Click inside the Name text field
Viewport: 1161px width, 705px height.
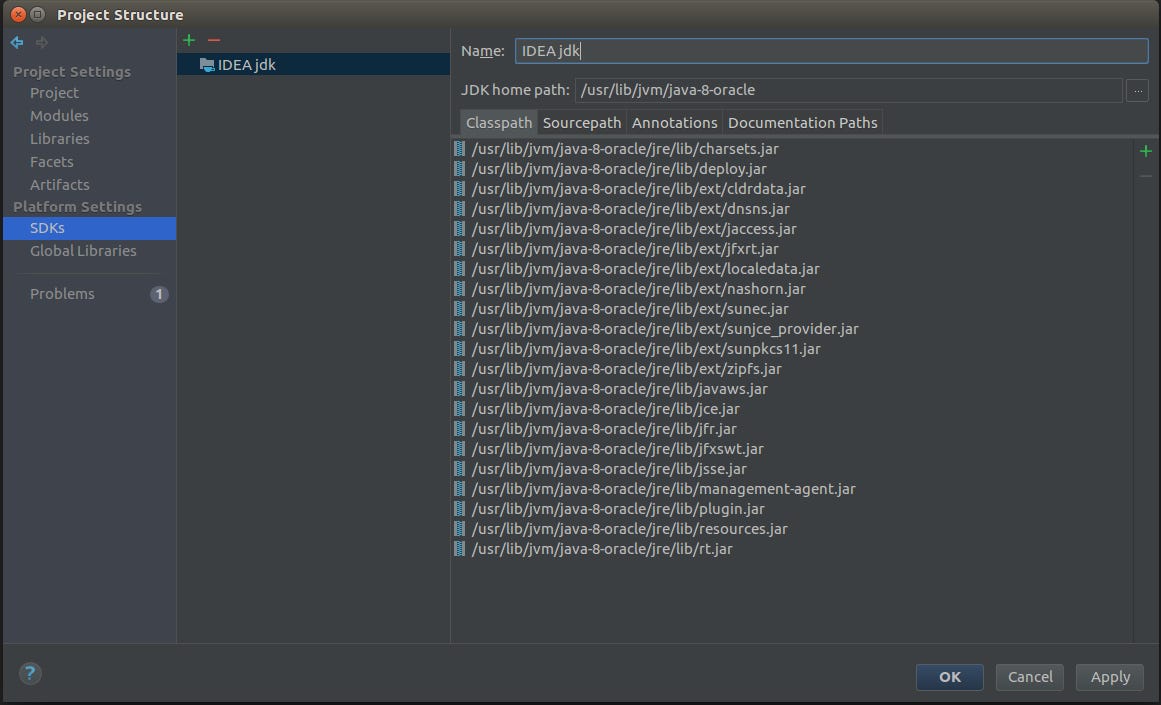click(x=700, y=50)
